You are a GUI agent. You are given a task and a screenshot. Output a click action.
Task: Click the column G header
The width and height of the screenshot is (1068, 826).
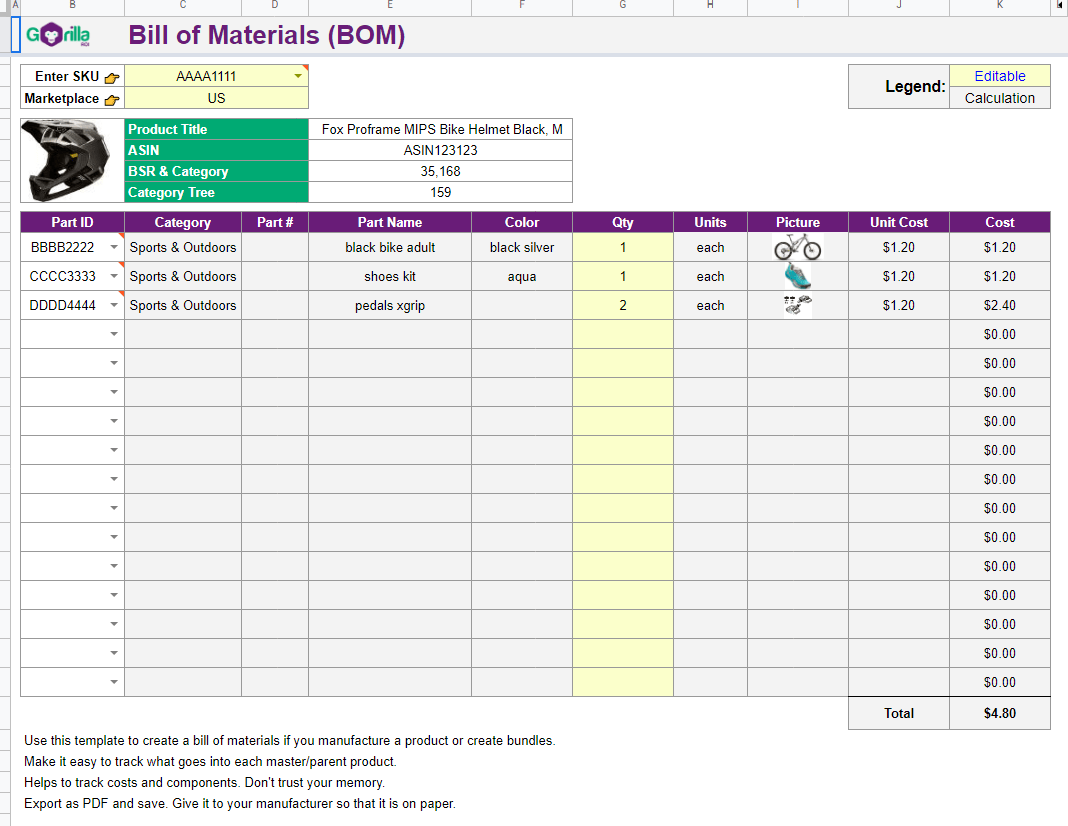pyautogui.click(x=622, y=7)
